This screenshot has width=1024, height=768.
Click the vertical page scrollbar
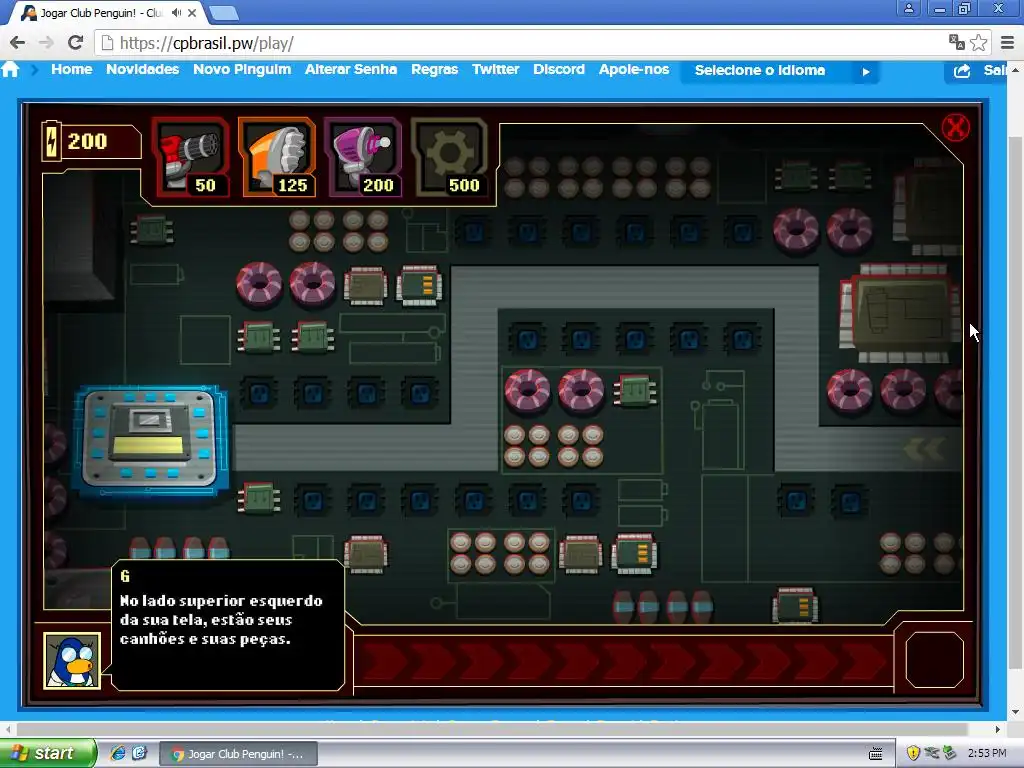(x=1015, y=402)
